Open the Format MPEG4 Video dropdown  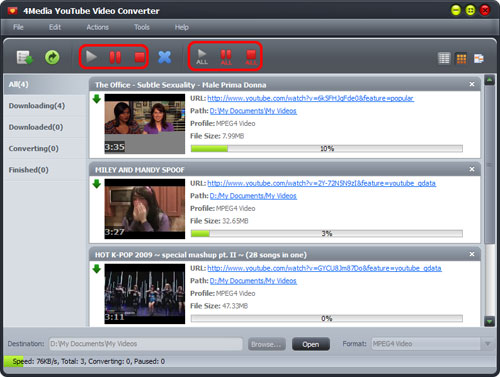(432, 344)
